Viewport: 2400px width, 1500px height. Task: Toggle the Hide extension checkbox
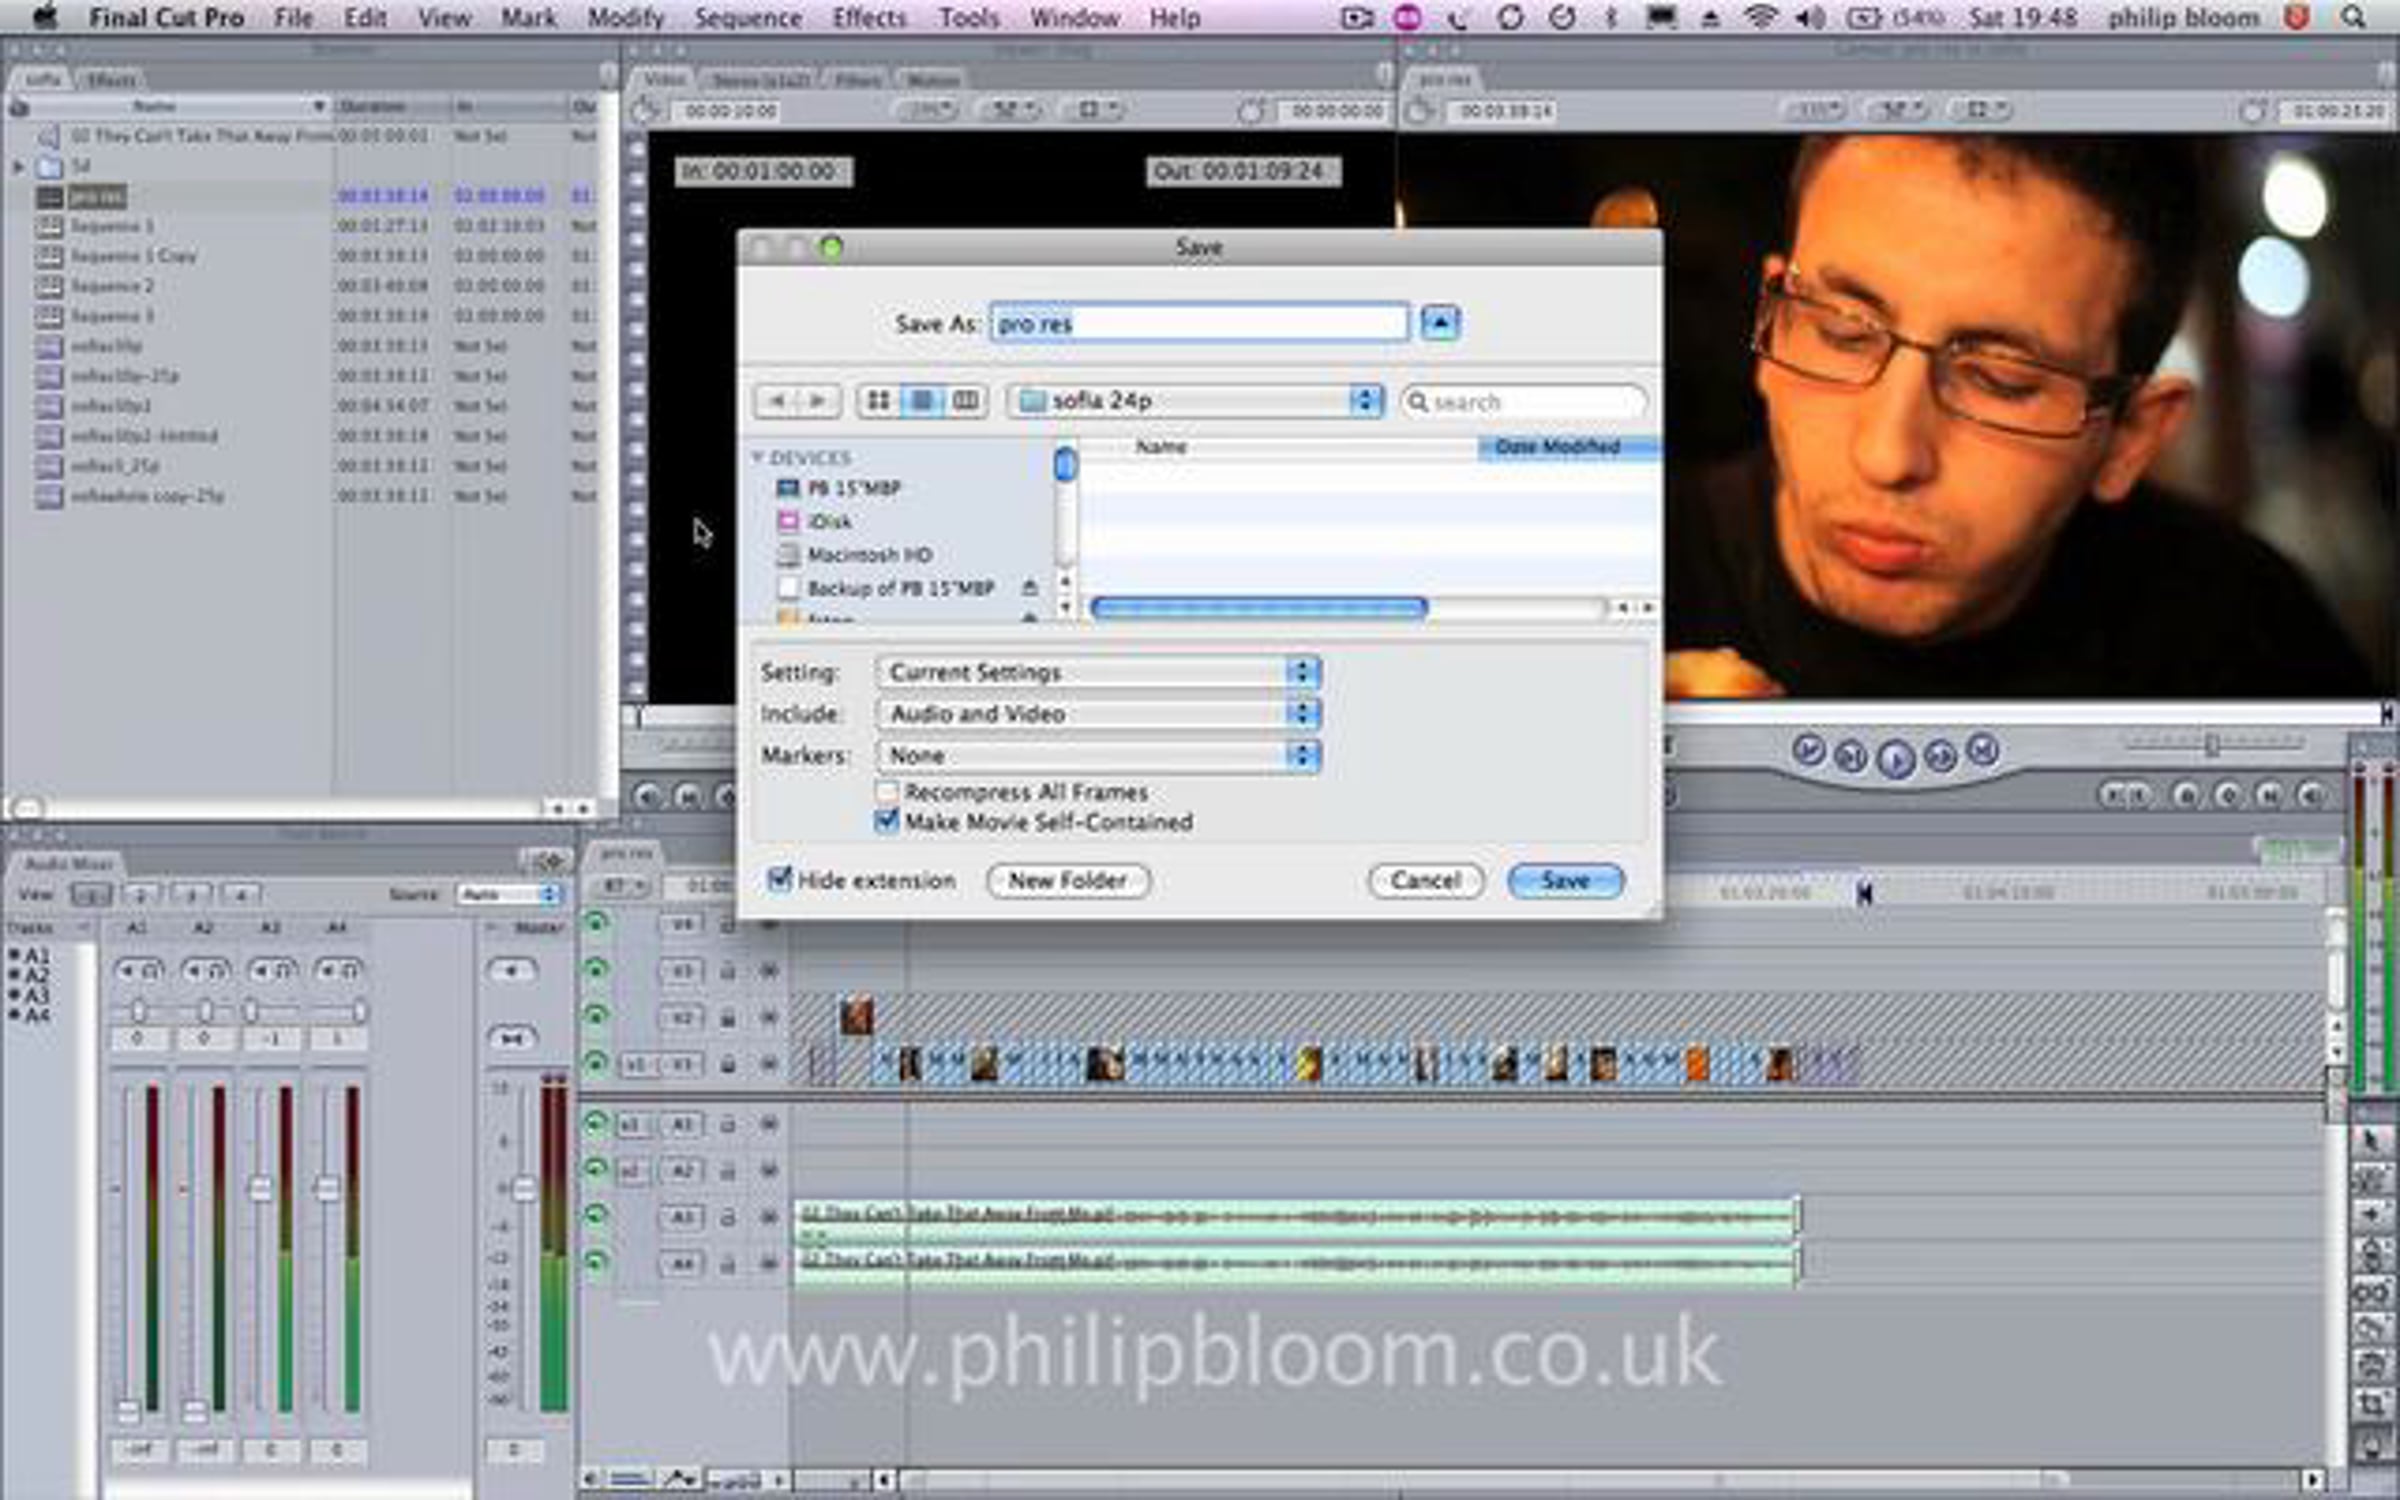click(x=779, y=880)
